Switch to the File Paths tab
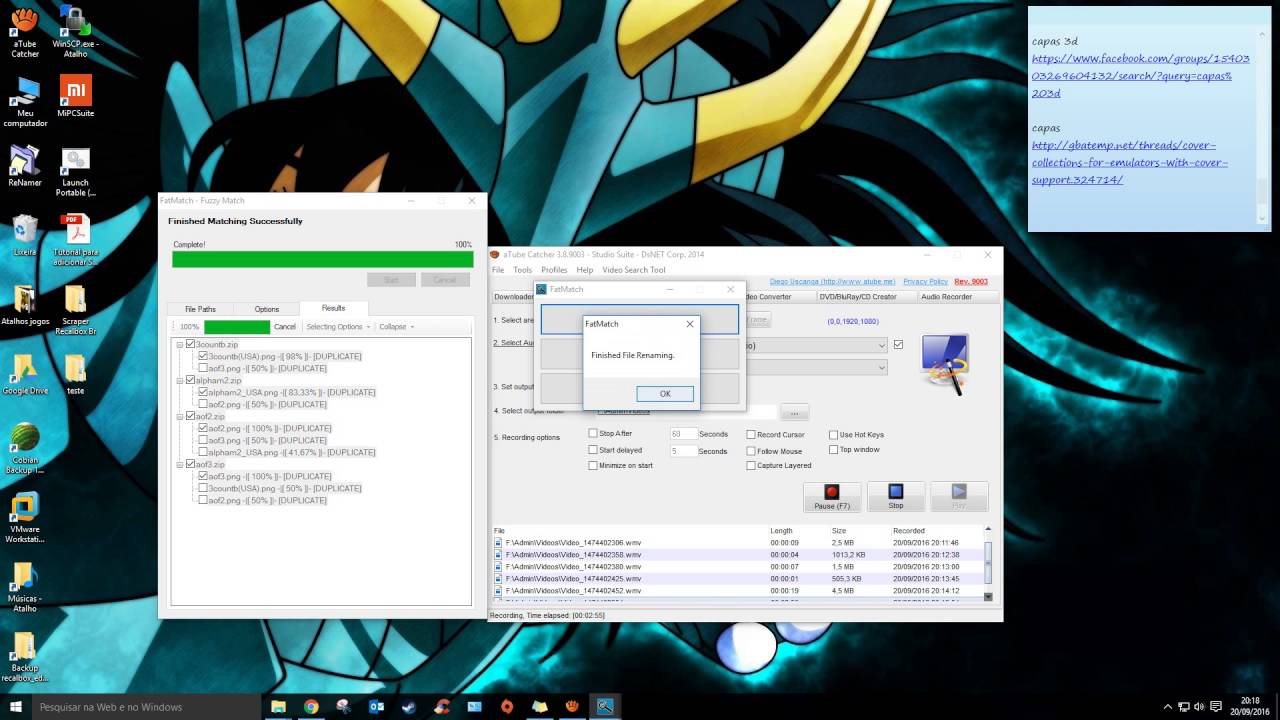 click(200, 309)
